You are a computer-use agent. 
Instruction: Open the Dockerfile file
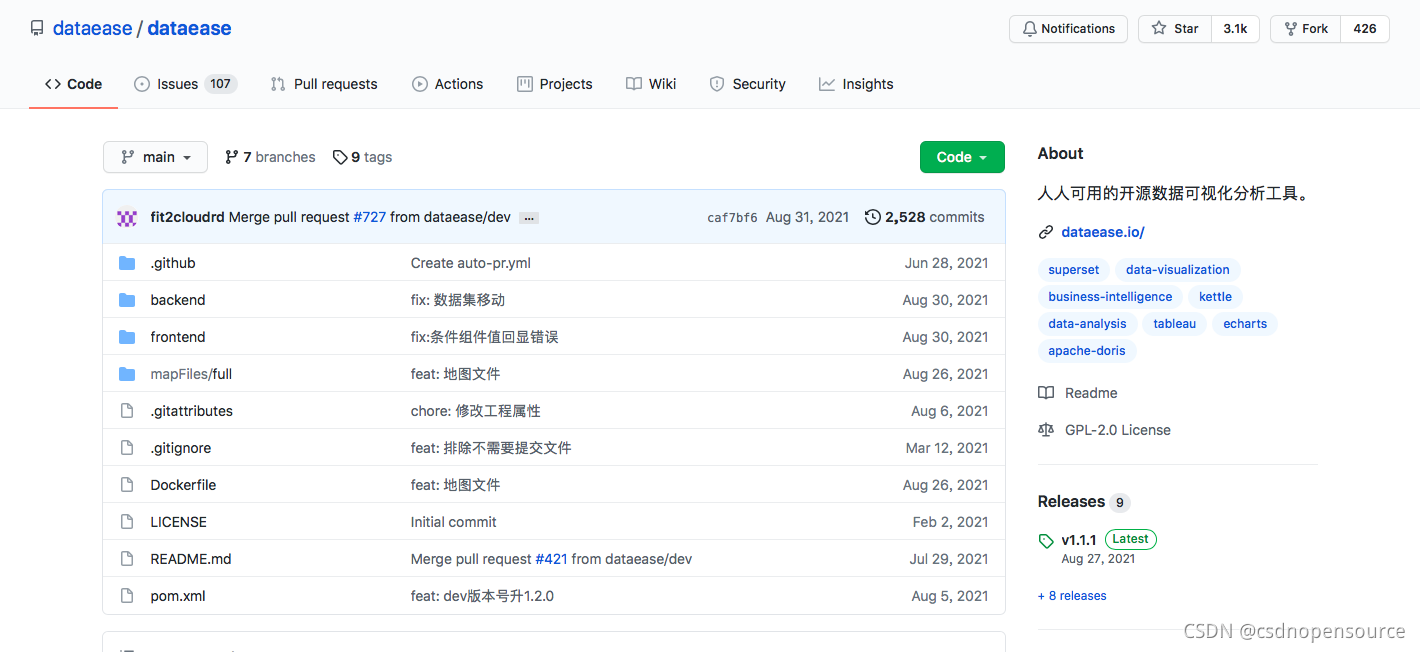pyautogui.click(x=183, y=485)
